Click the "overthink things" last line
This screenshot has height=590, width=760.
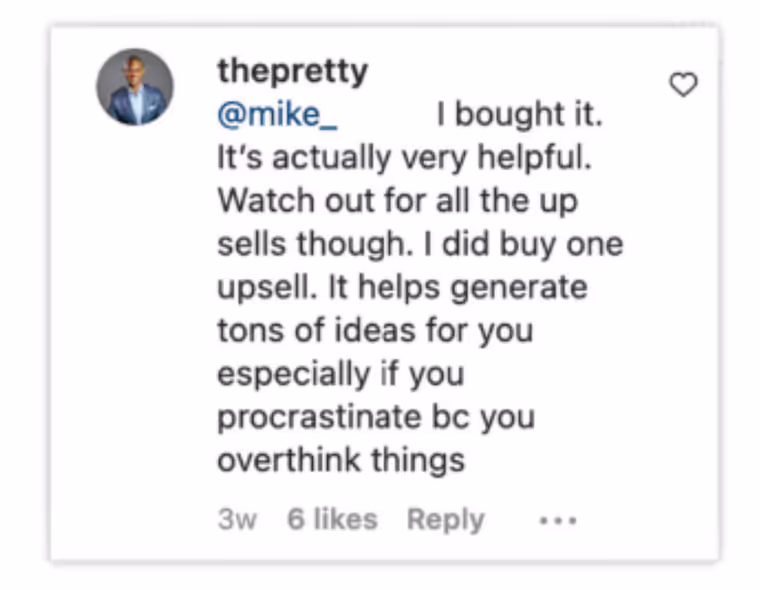click(341, 461)
